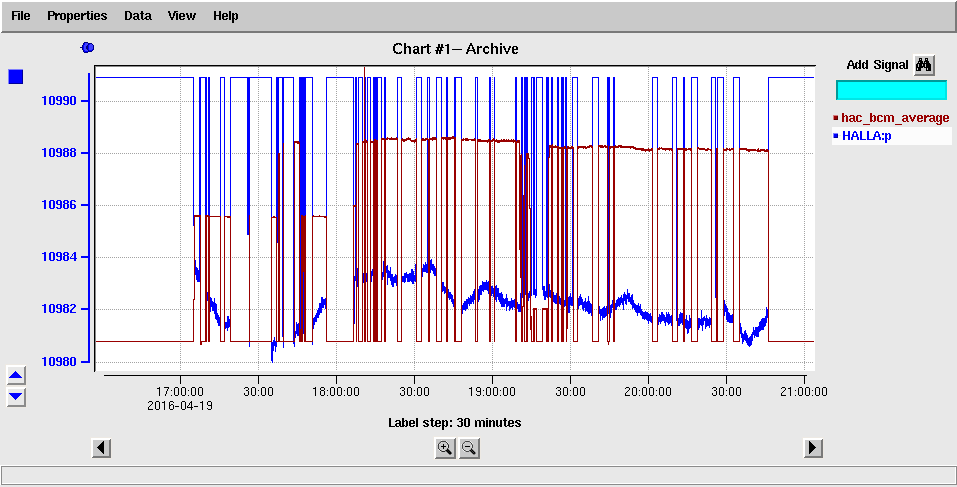
Task: Click the 20:00:00 time axis label
Action: (x=648, y=391)
